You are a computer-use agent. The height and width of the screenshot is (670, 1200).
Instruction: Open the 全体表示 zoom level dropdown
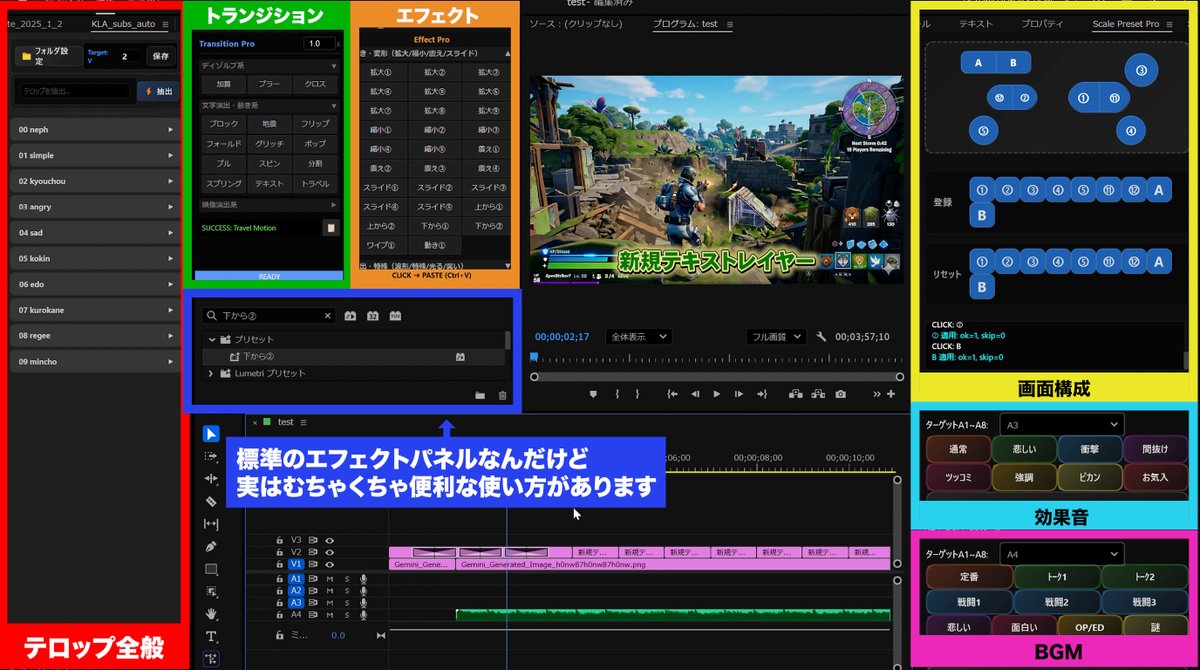point(638,336)
